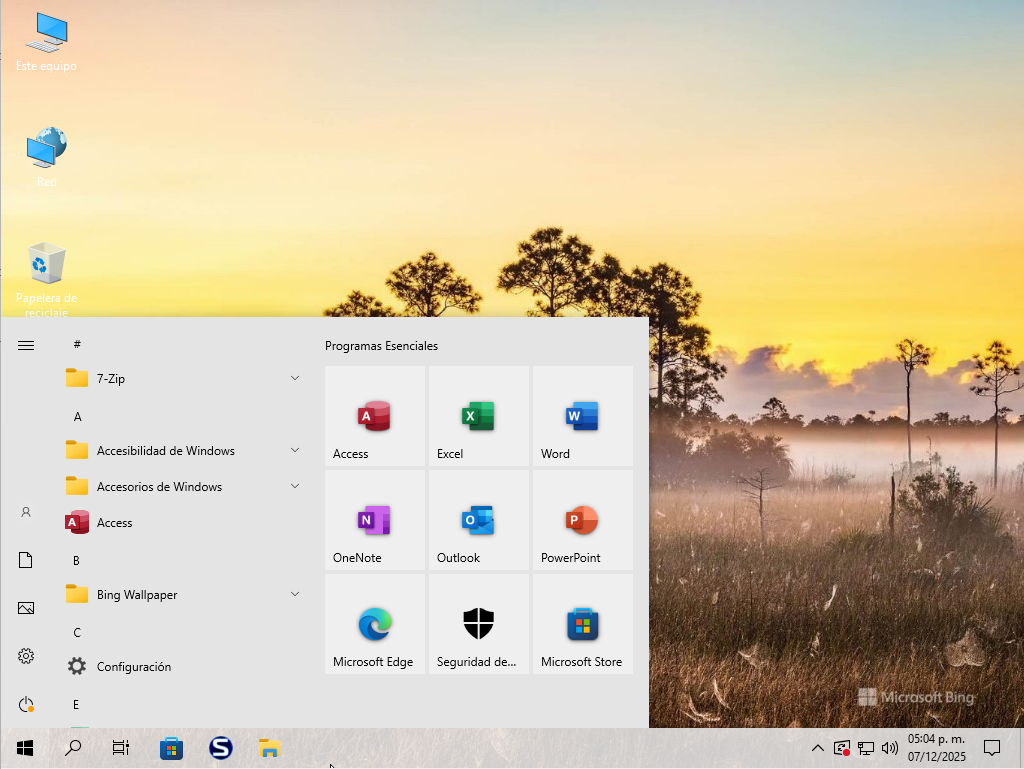Open the volume control in system tray
This screenshot has height=769, width=1024.
[890, 748]
